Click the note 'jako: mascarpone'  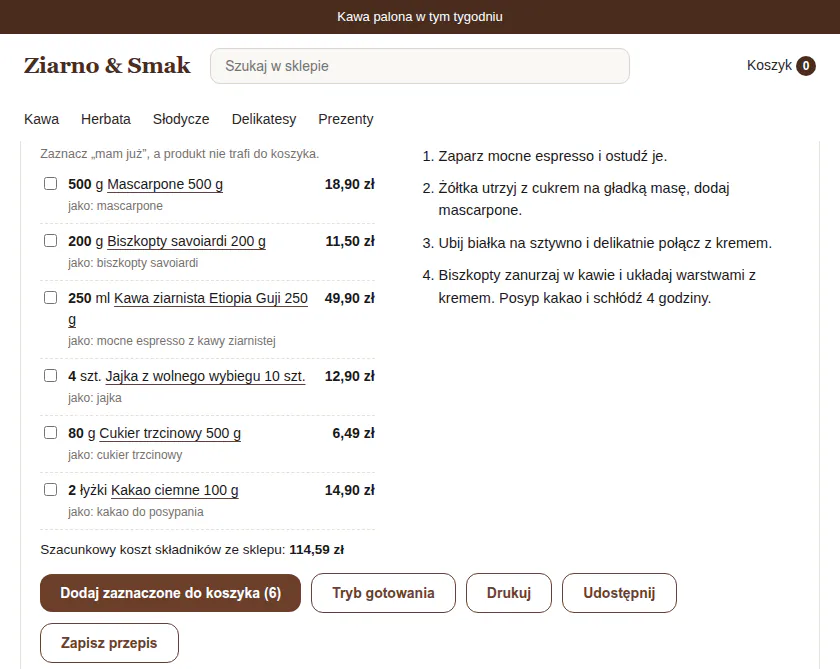click(115, 206)
